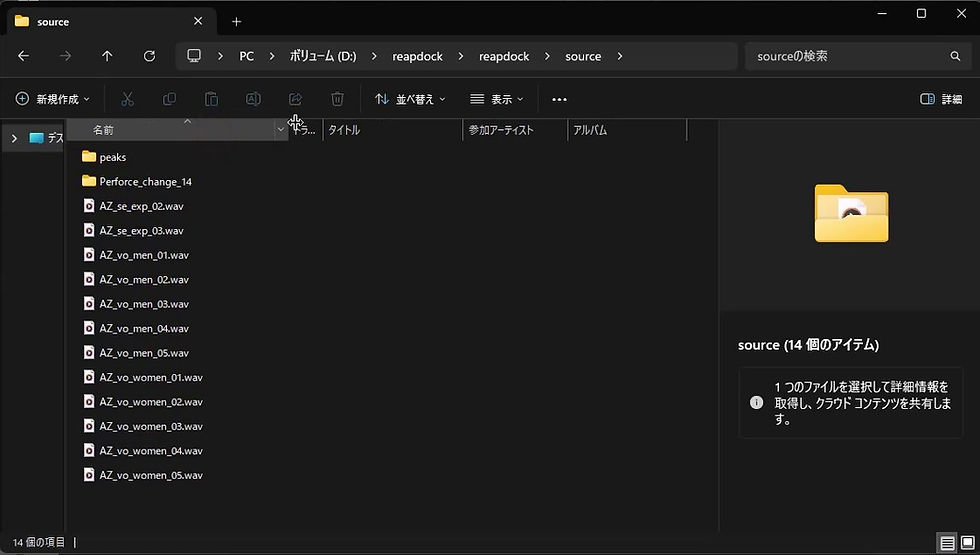Click the AZ_vo_women_05.wav file icon
The image size is (980, 555).
[89, 474]
